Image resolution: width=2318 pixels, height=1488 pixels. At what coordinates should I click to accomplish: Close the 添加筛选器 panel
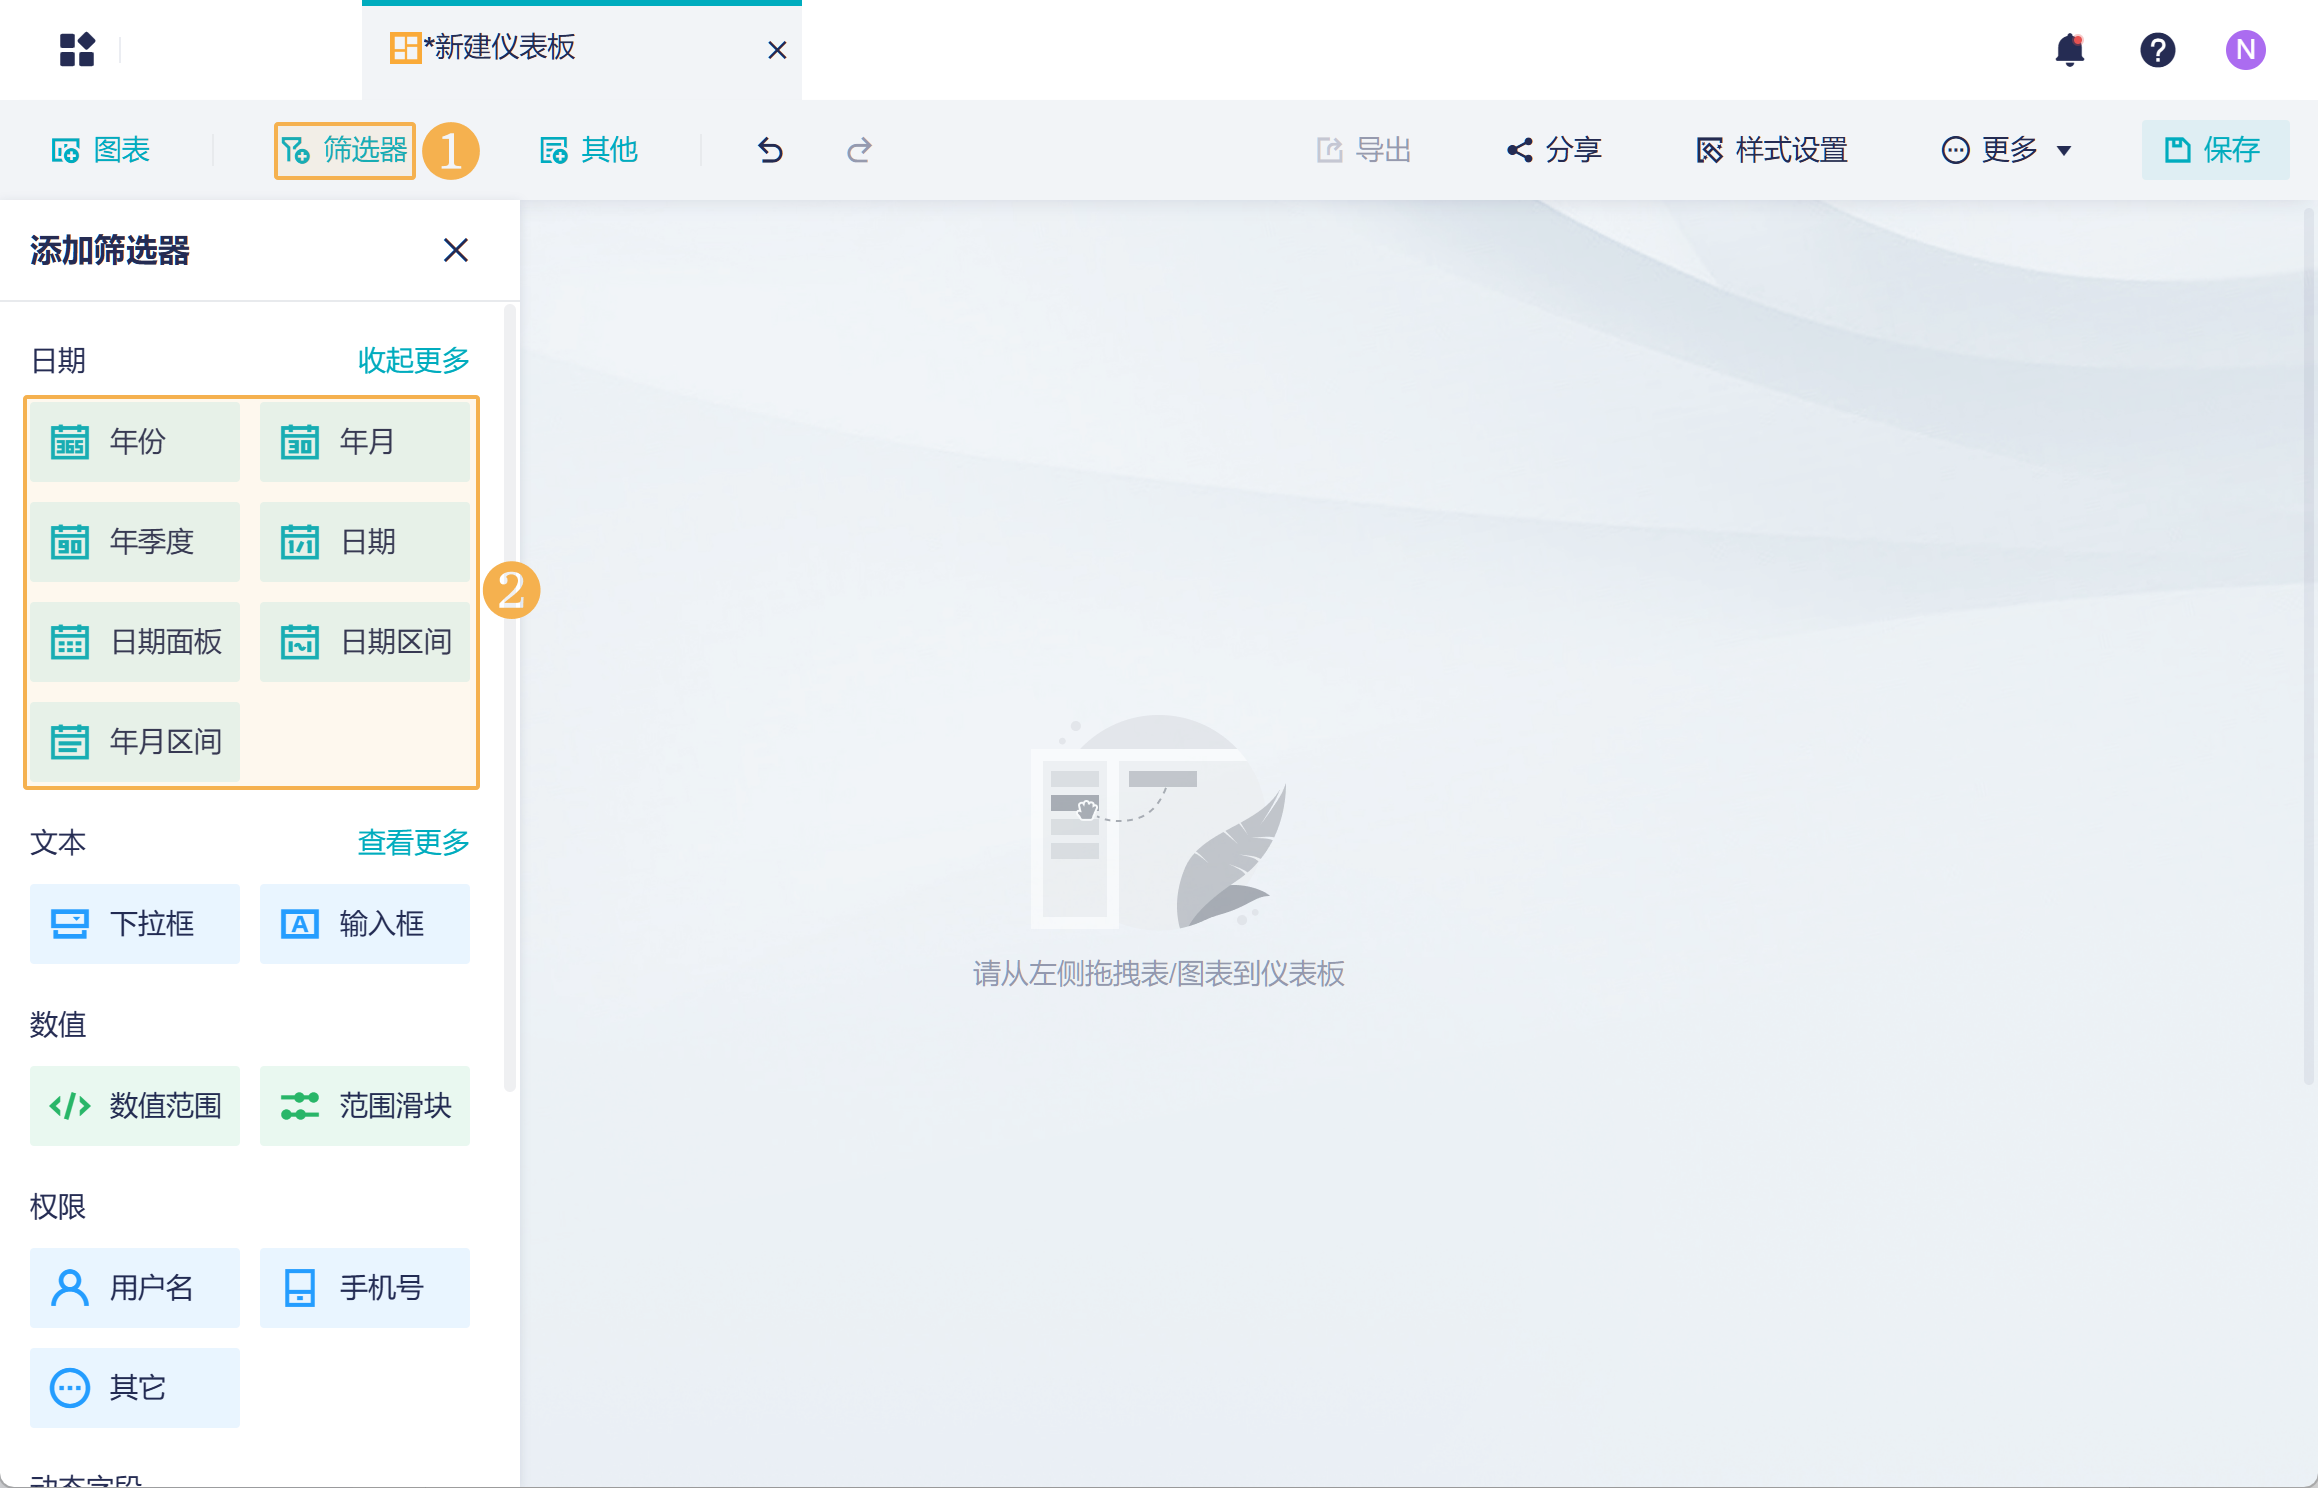[456, 250]
